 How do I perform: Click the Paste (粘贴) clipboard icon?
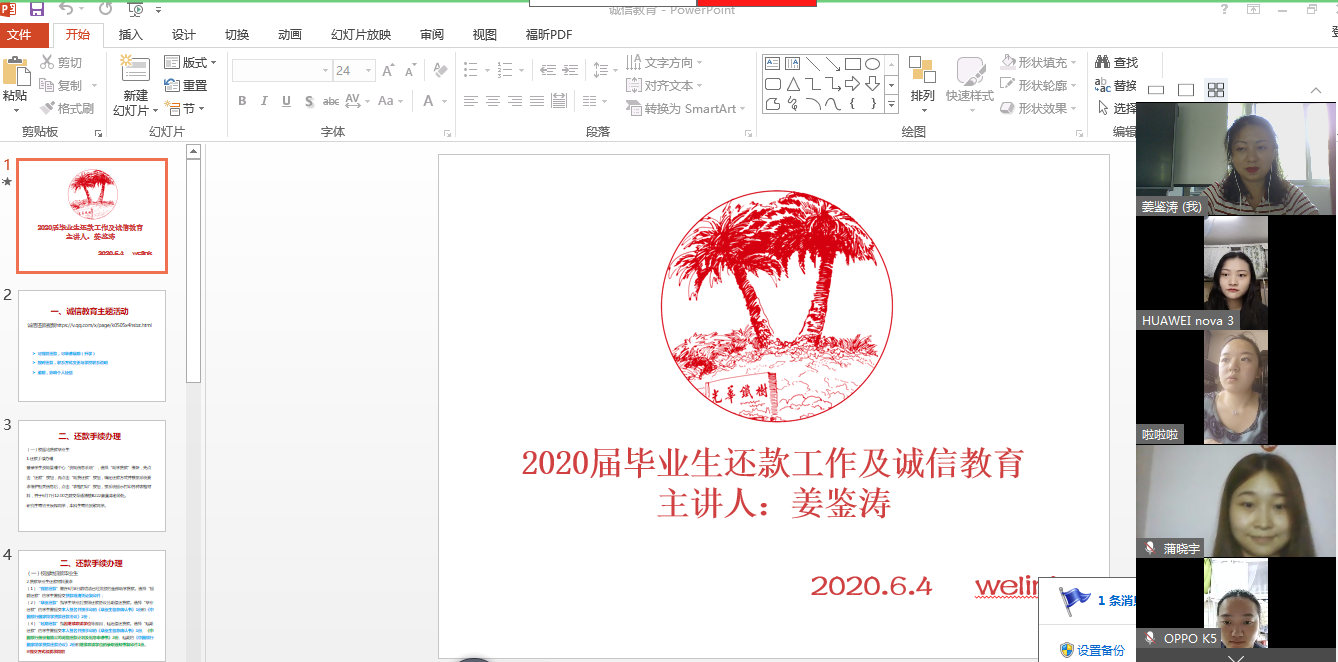coord(15,75)
